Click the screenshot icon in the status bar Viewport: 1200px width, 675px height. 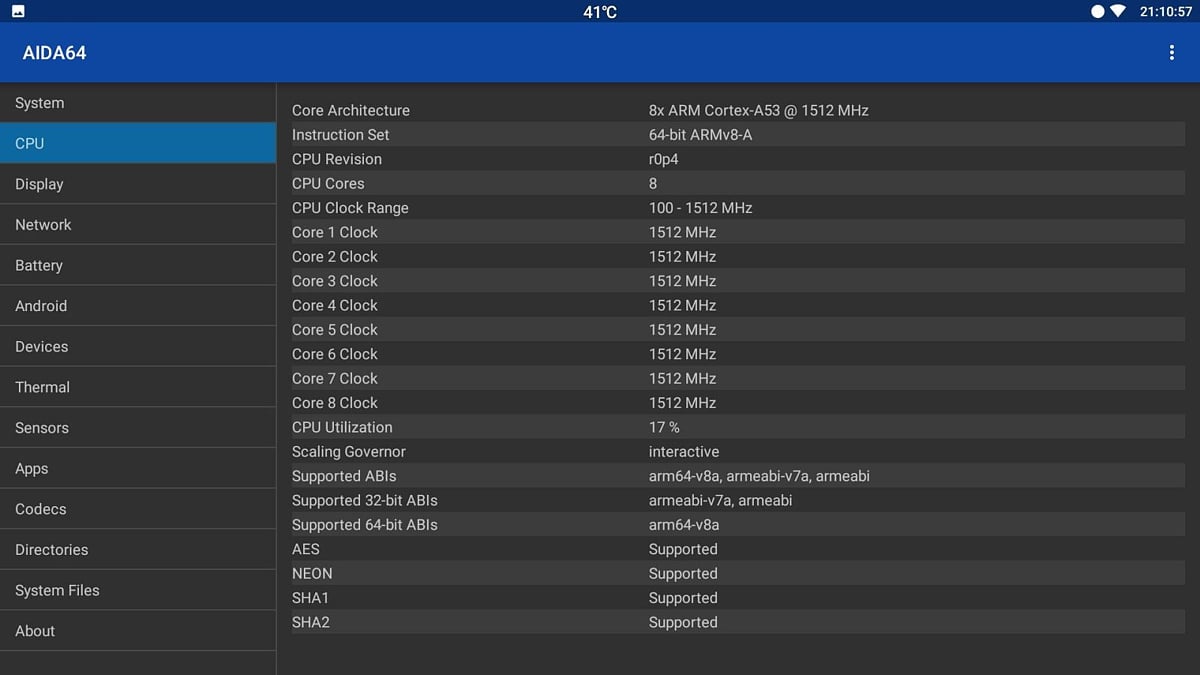16,11
